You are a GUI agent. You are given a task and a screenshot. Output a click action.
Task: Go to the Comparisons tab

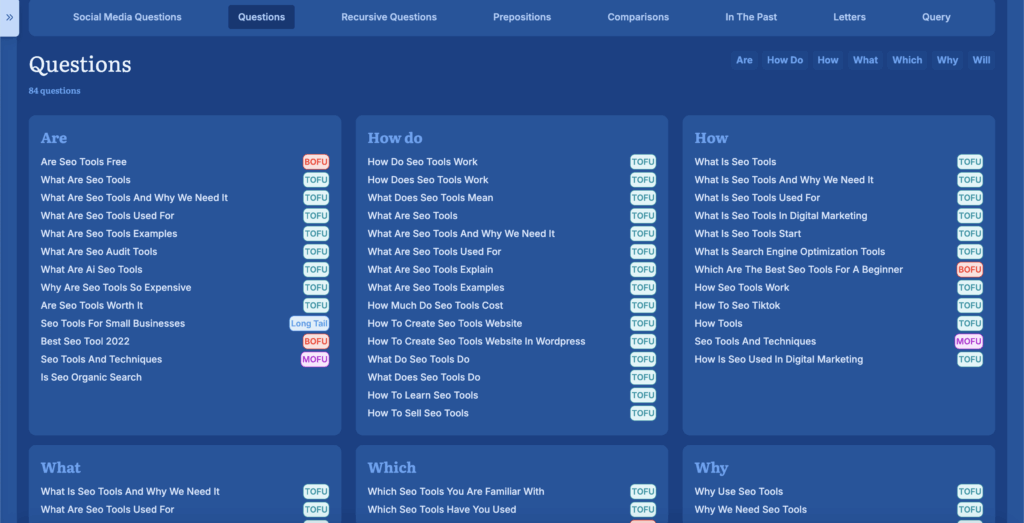[638, 17]
